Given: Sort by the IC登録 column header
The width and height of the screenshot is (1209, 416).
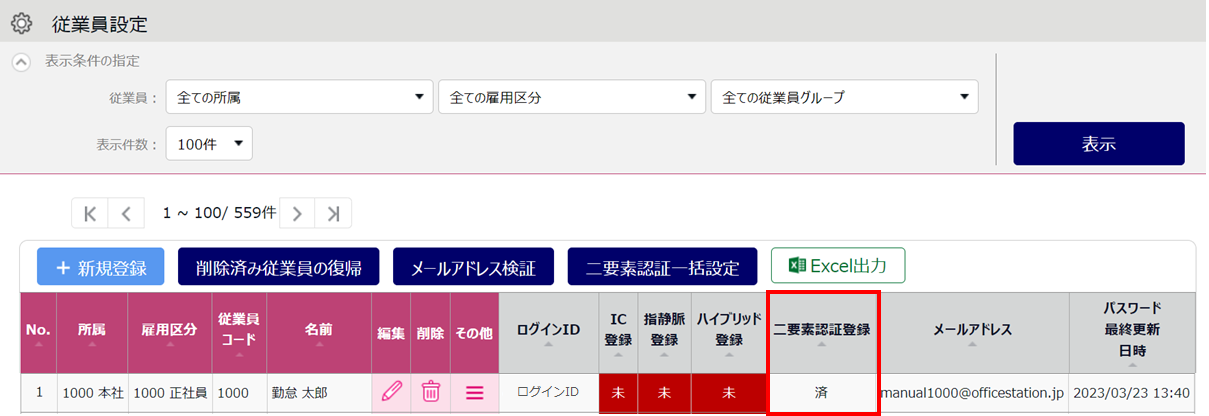Looking at the screenshot, I should click(618, 333).
